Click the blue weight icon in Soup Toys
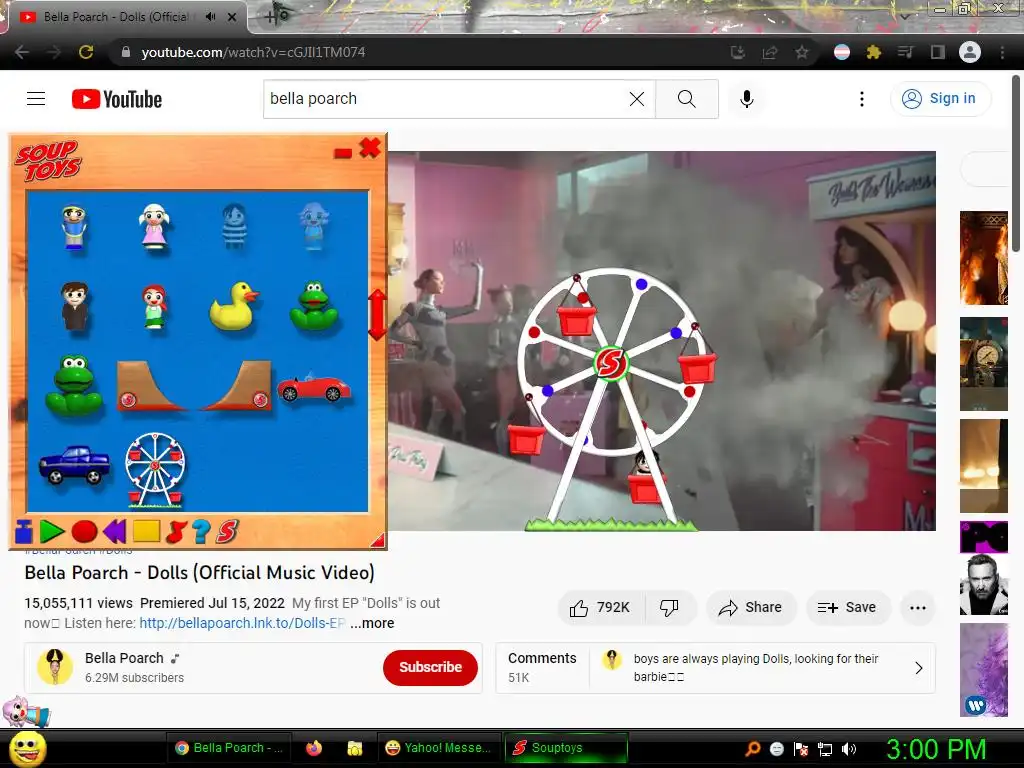The image size is (1024, 768). [24, 532]
